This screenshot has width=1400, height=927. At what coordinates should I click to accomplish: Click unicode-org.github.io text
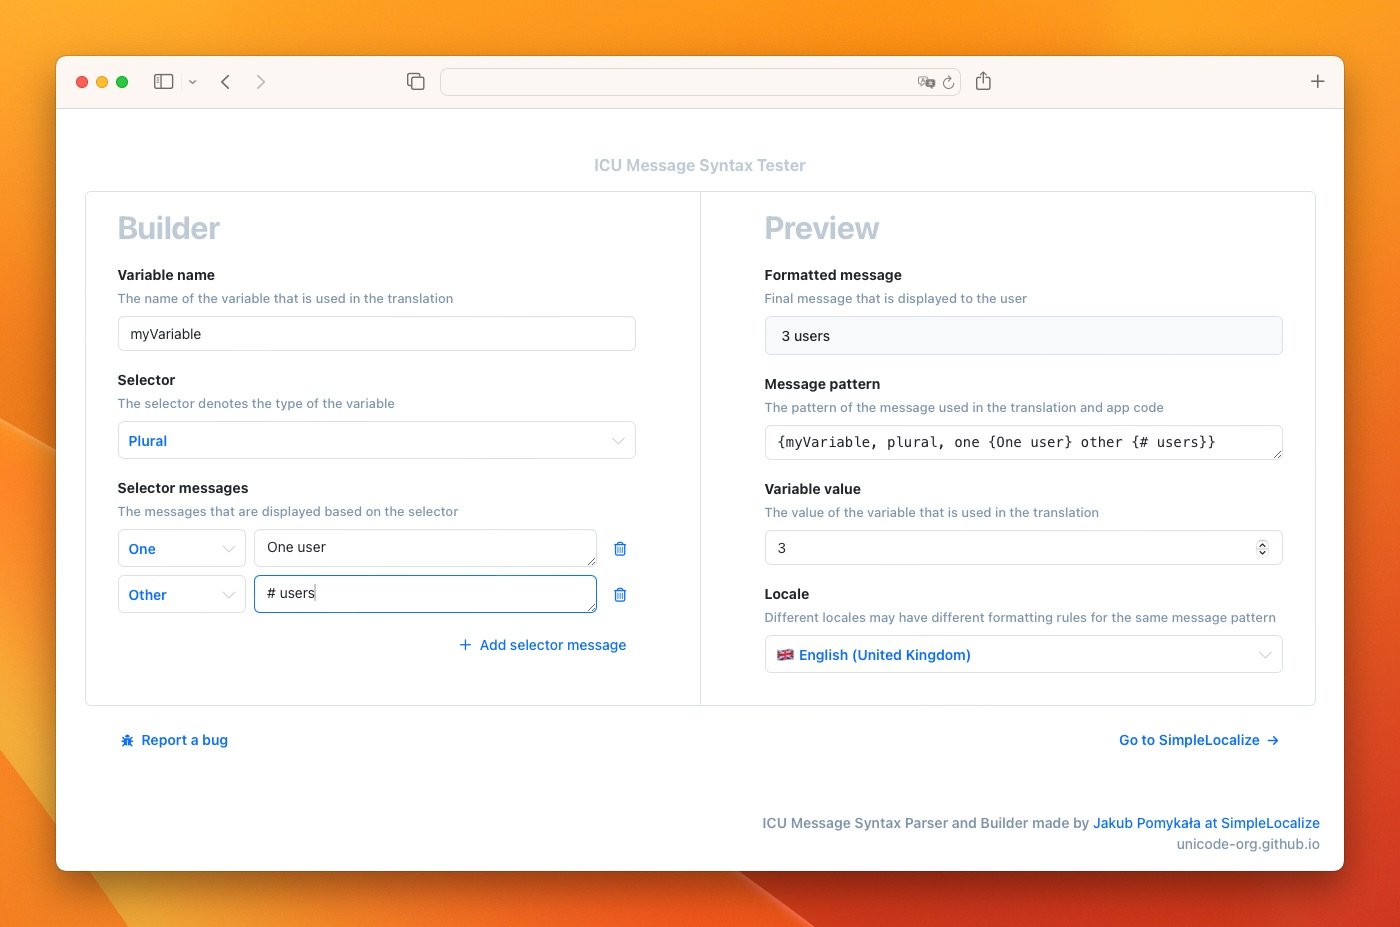point(1248,844)
